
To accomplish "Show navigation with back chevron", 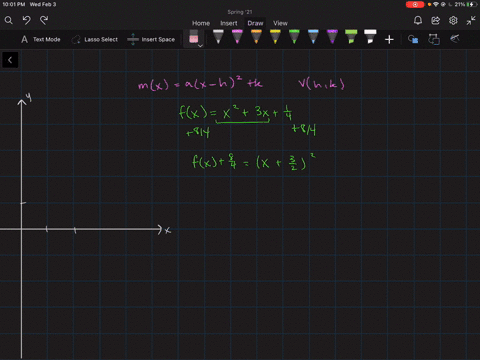I will pyautogui.click(x=10, y=60).
